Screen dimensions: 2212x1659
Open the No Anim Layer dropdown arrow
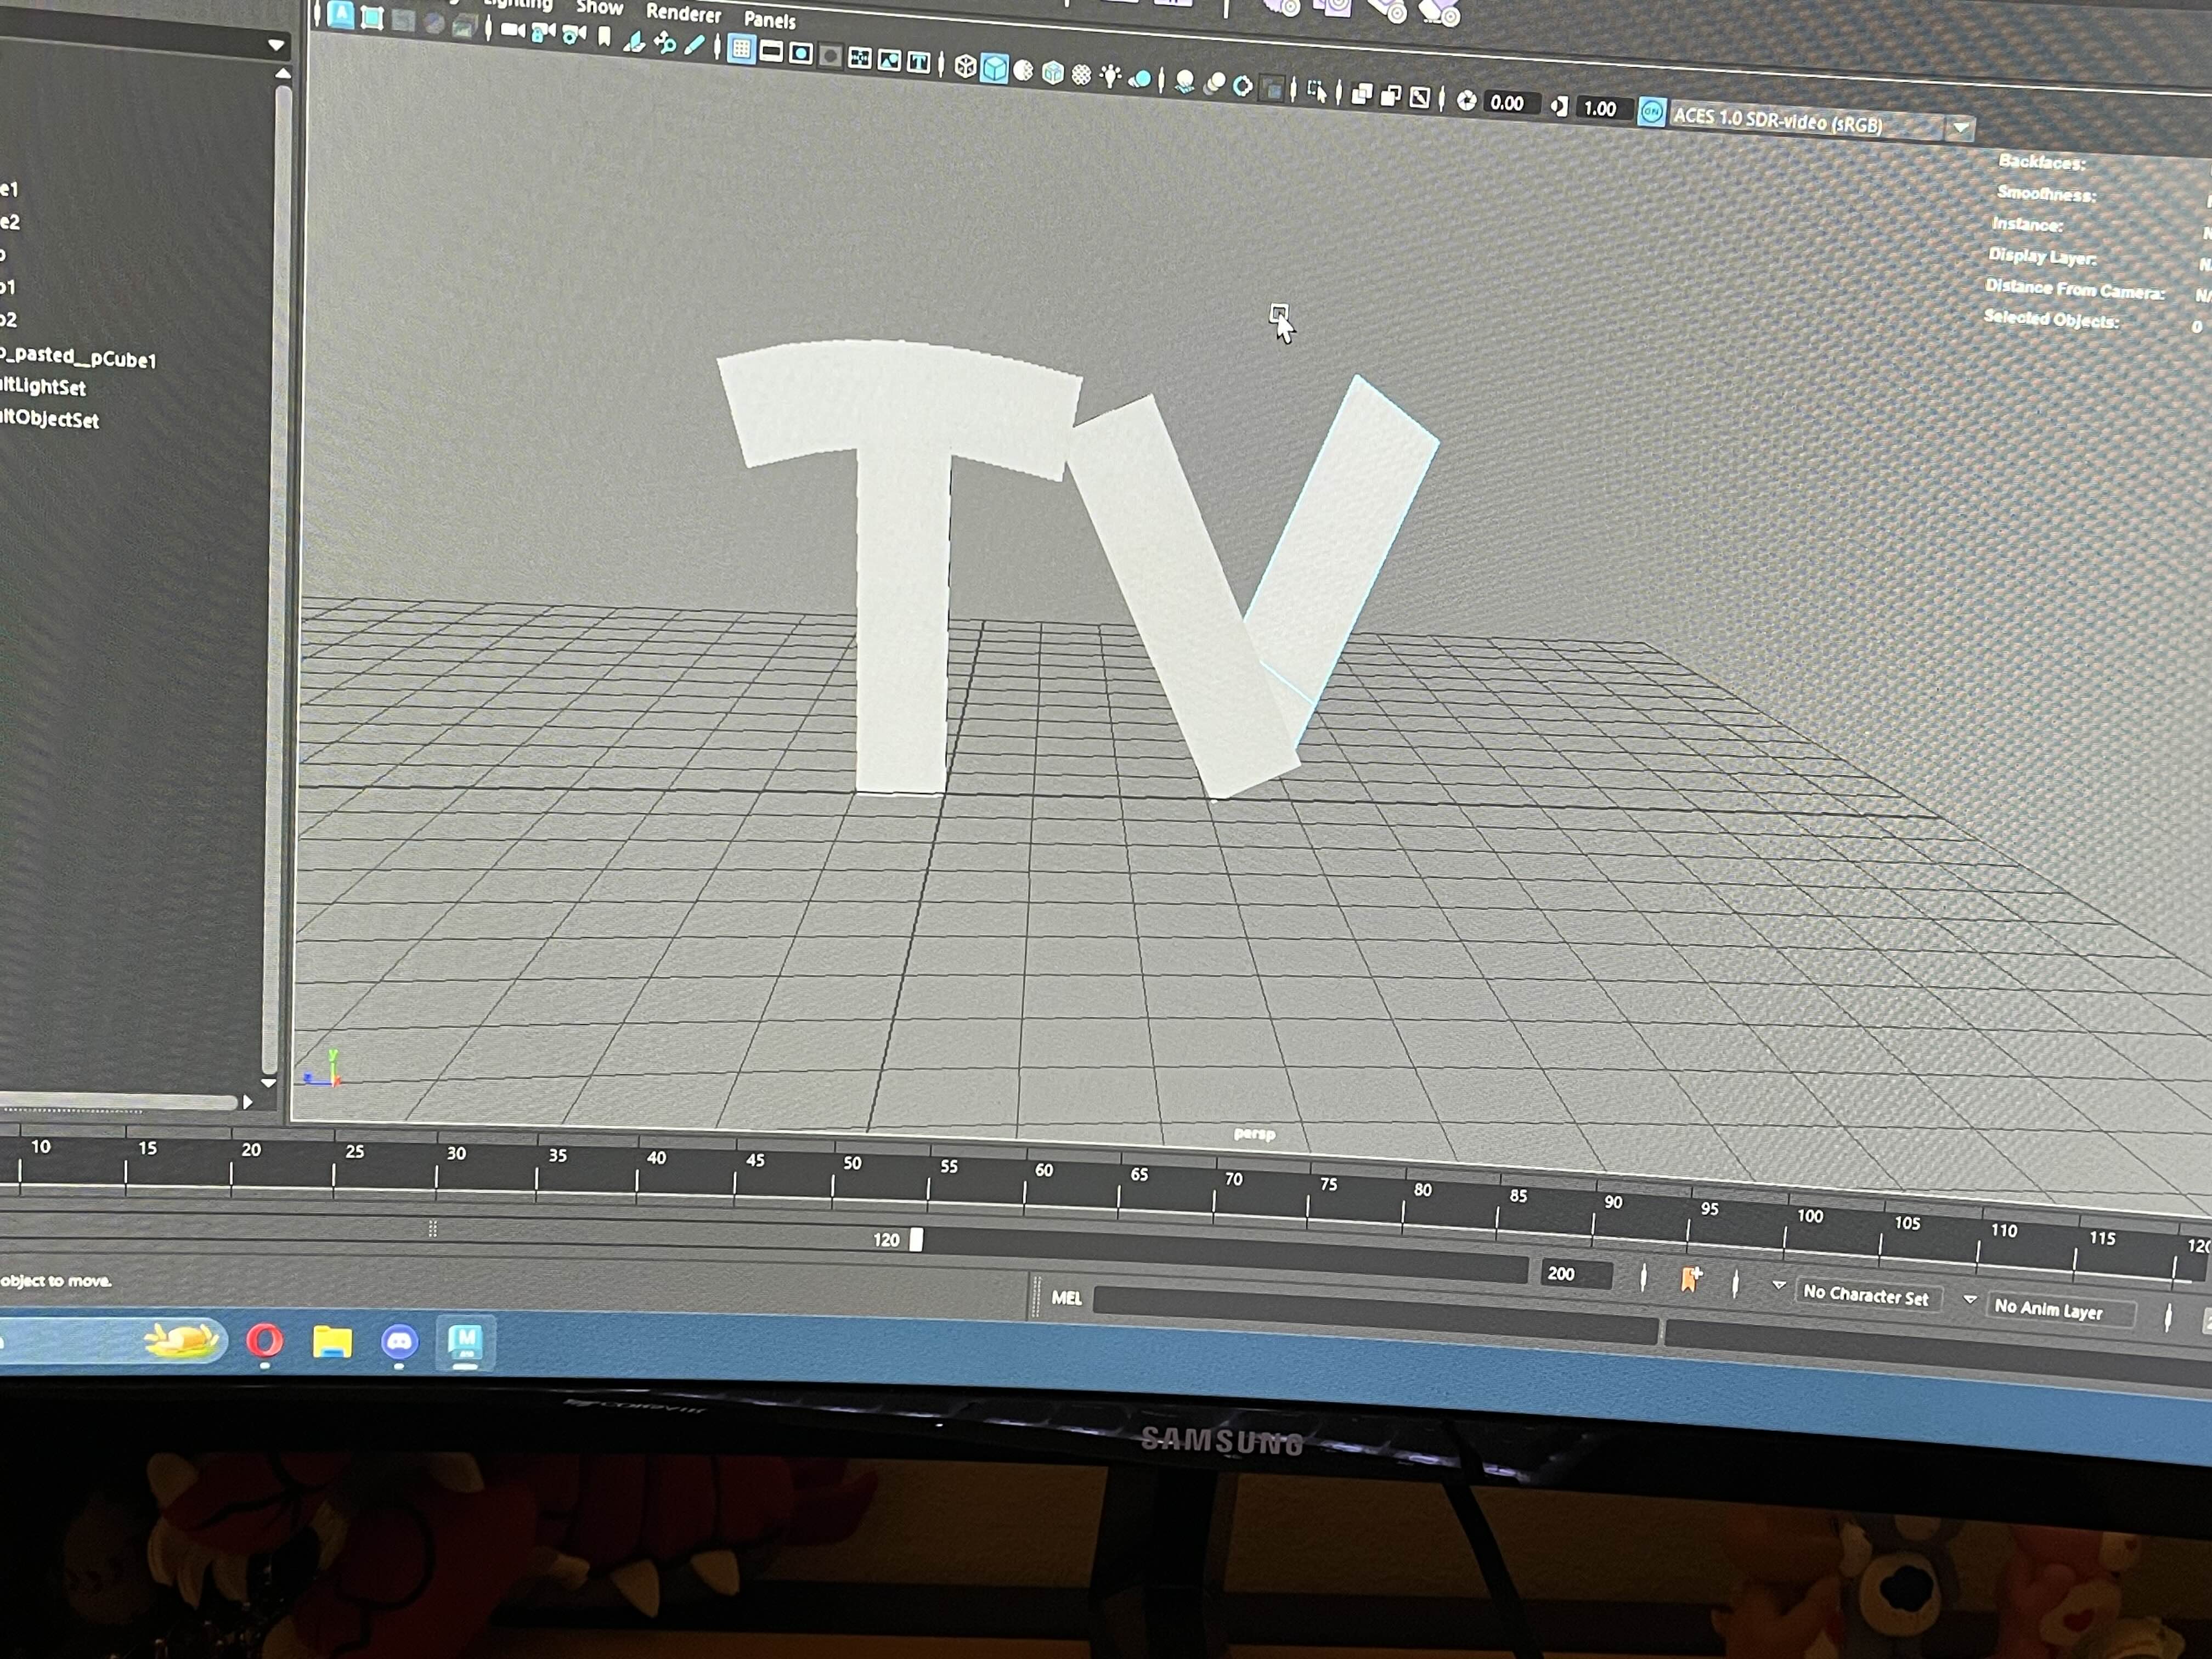(1969, 1299)
